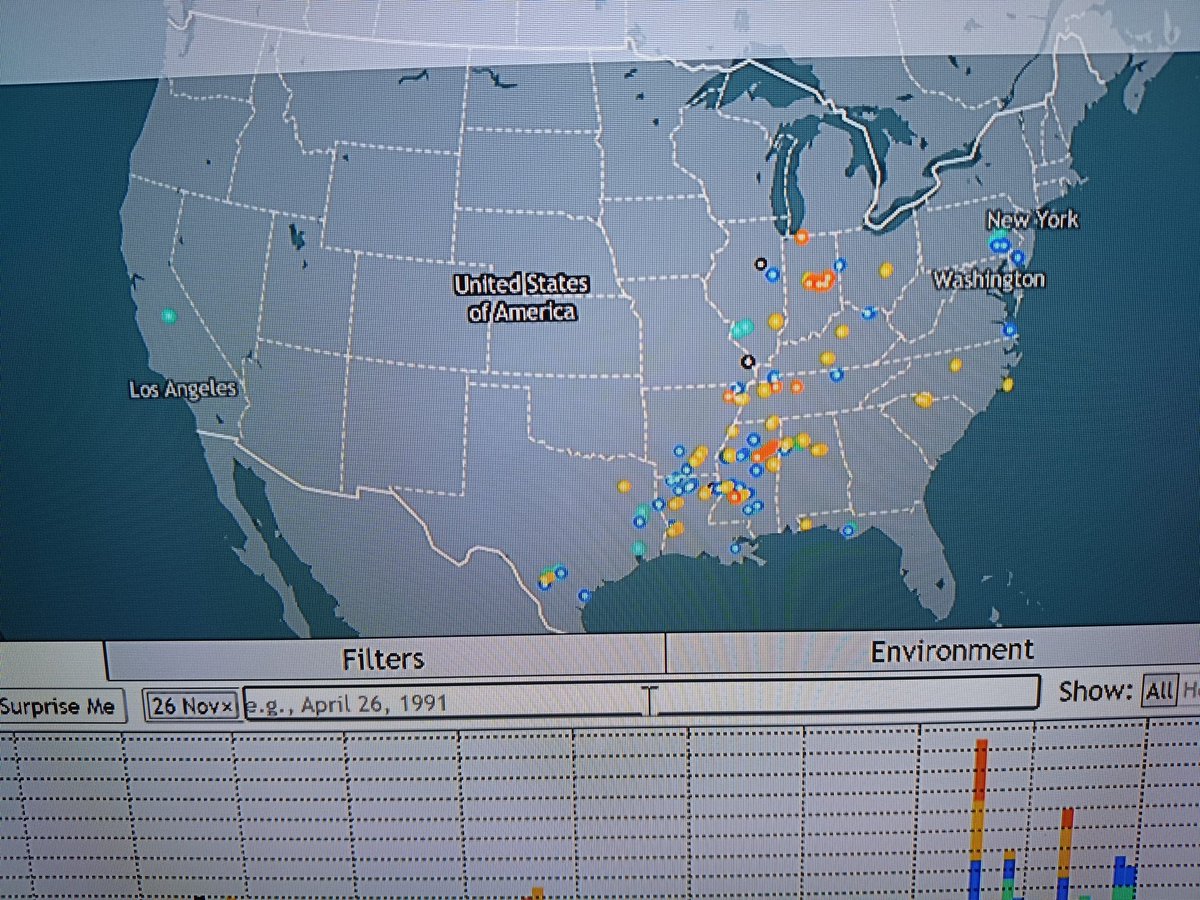Click the teal marker on the Texas coast
The image size is (1200, 900).
coord(639,548)
